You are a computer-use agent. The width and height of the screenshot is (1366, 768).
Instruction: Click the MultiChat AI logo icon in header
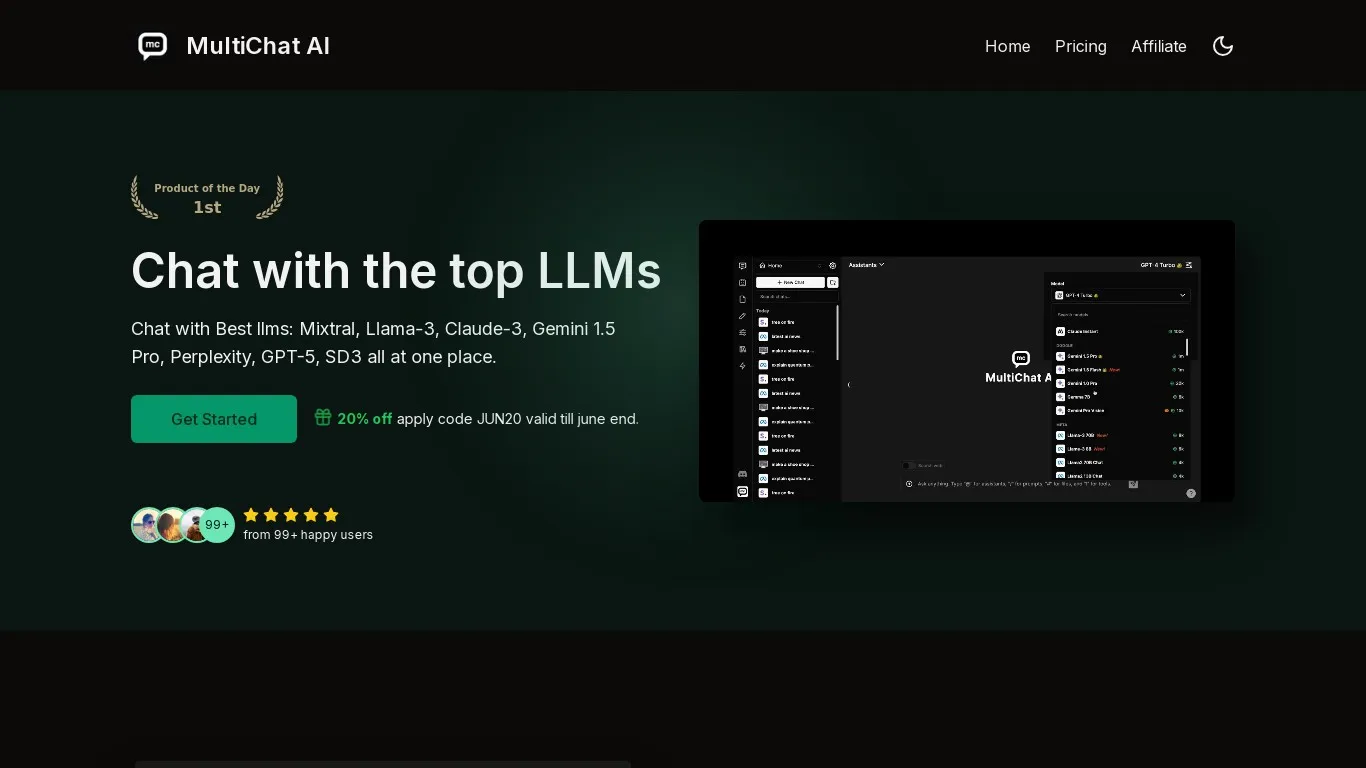point(153,46)
